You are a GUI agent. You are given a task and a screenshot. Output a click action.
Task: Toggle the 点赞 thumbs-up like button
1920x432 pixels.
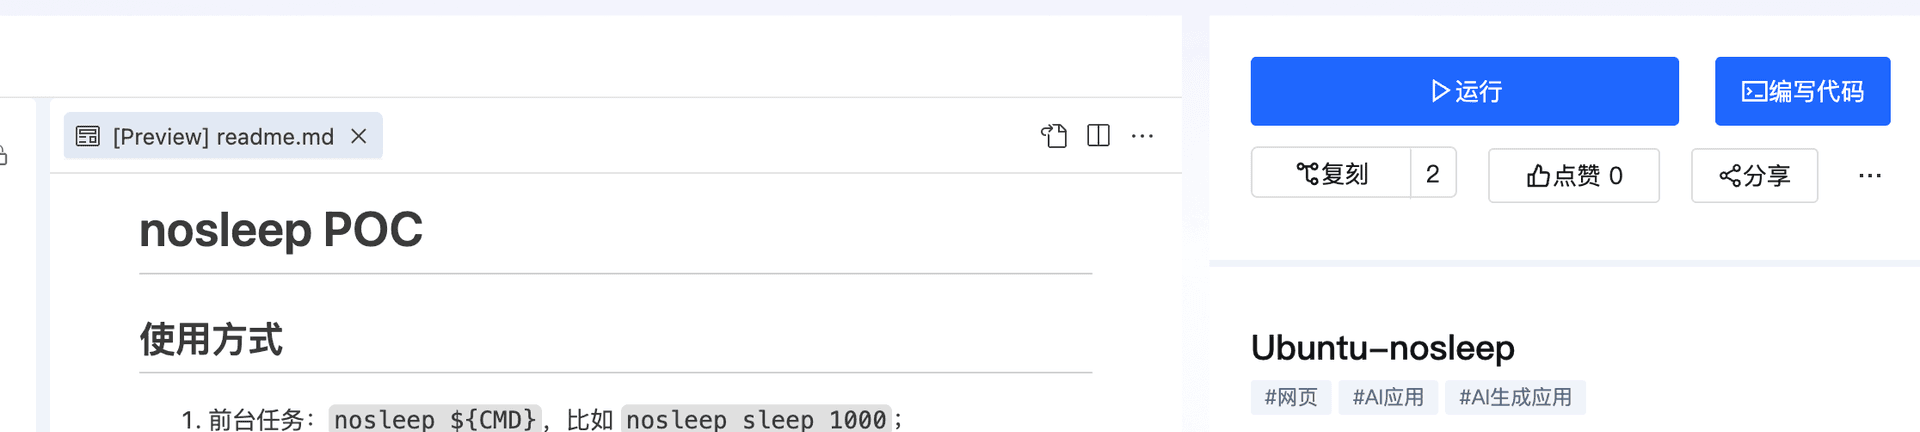point(1573,176)
